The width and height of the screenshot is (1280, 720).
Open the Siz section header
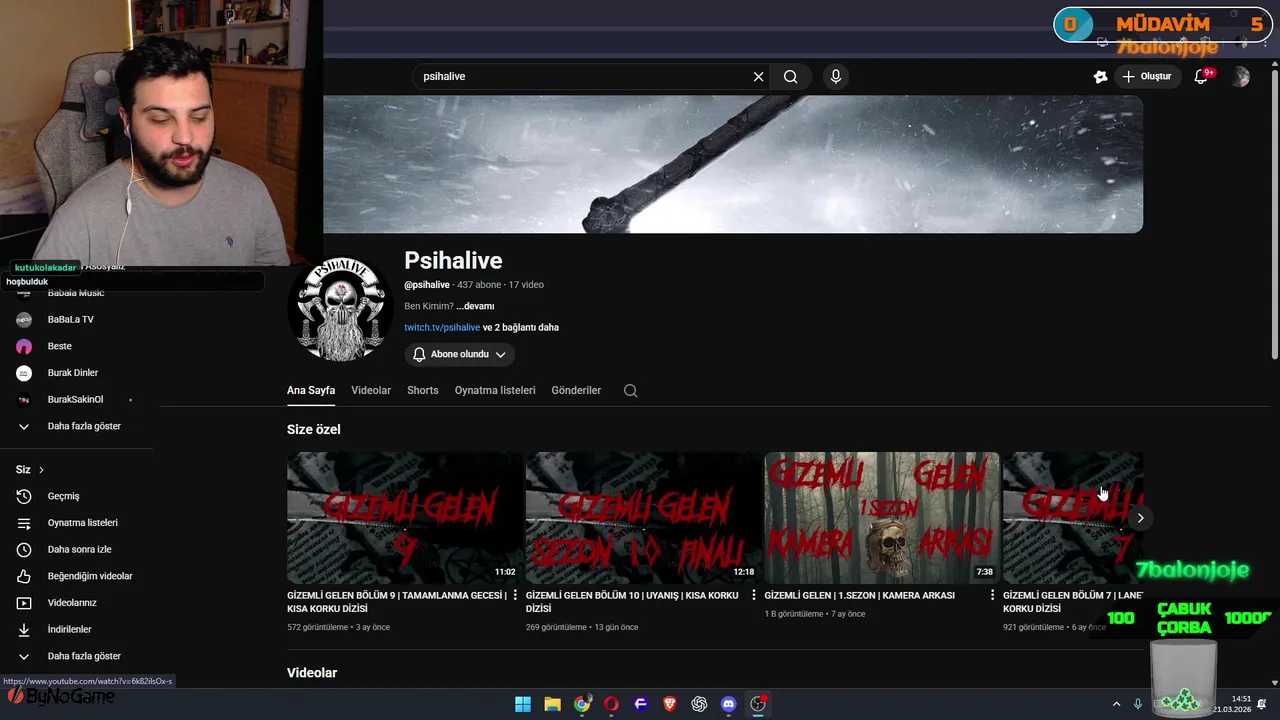[x=30, y=469]
